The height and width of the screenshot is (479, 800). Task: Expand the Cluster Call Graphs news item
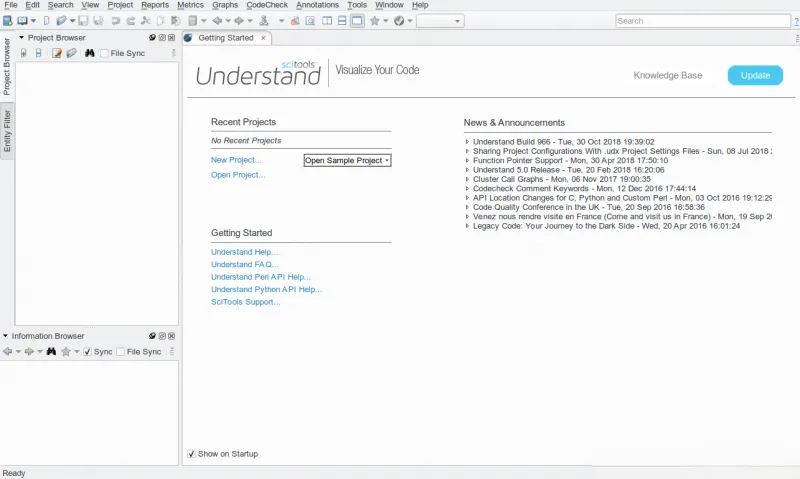pos(467,179)
